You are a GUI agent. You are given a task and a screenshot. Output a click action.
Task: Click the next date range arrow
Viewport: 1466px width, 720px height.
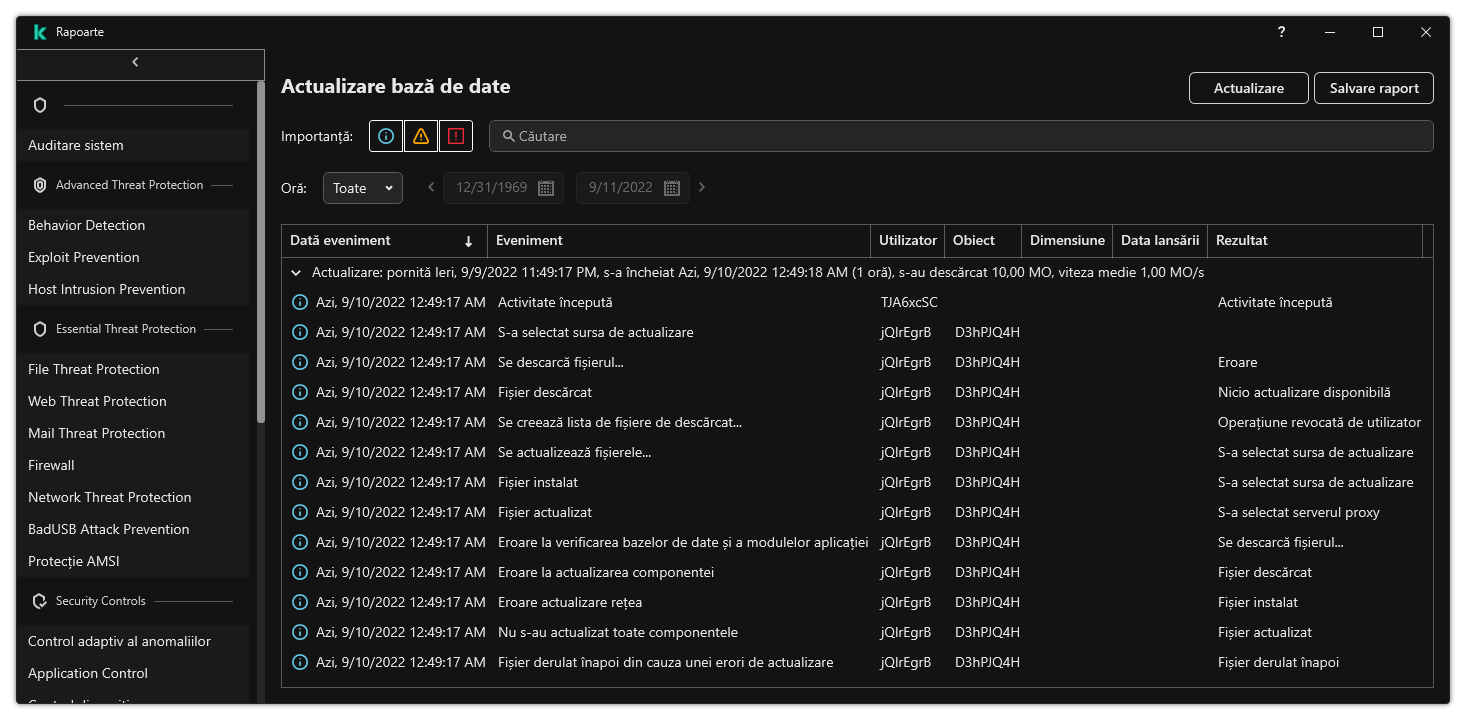pos(702,187)
